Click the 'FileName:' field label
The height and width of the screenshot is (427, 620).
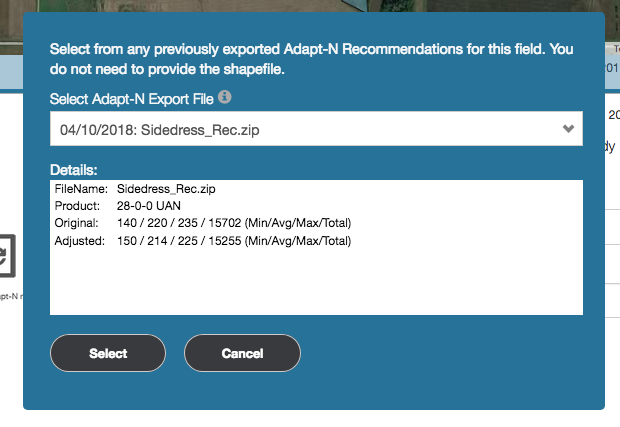coord(80,188)
